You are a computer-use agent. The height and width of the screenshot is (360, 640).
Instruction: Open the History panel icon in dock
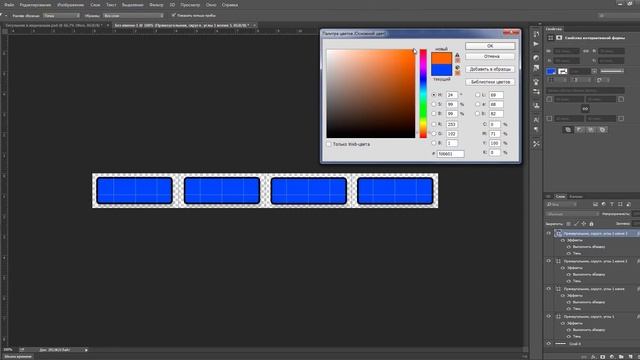pyautogui.click(x=536, y=34)
